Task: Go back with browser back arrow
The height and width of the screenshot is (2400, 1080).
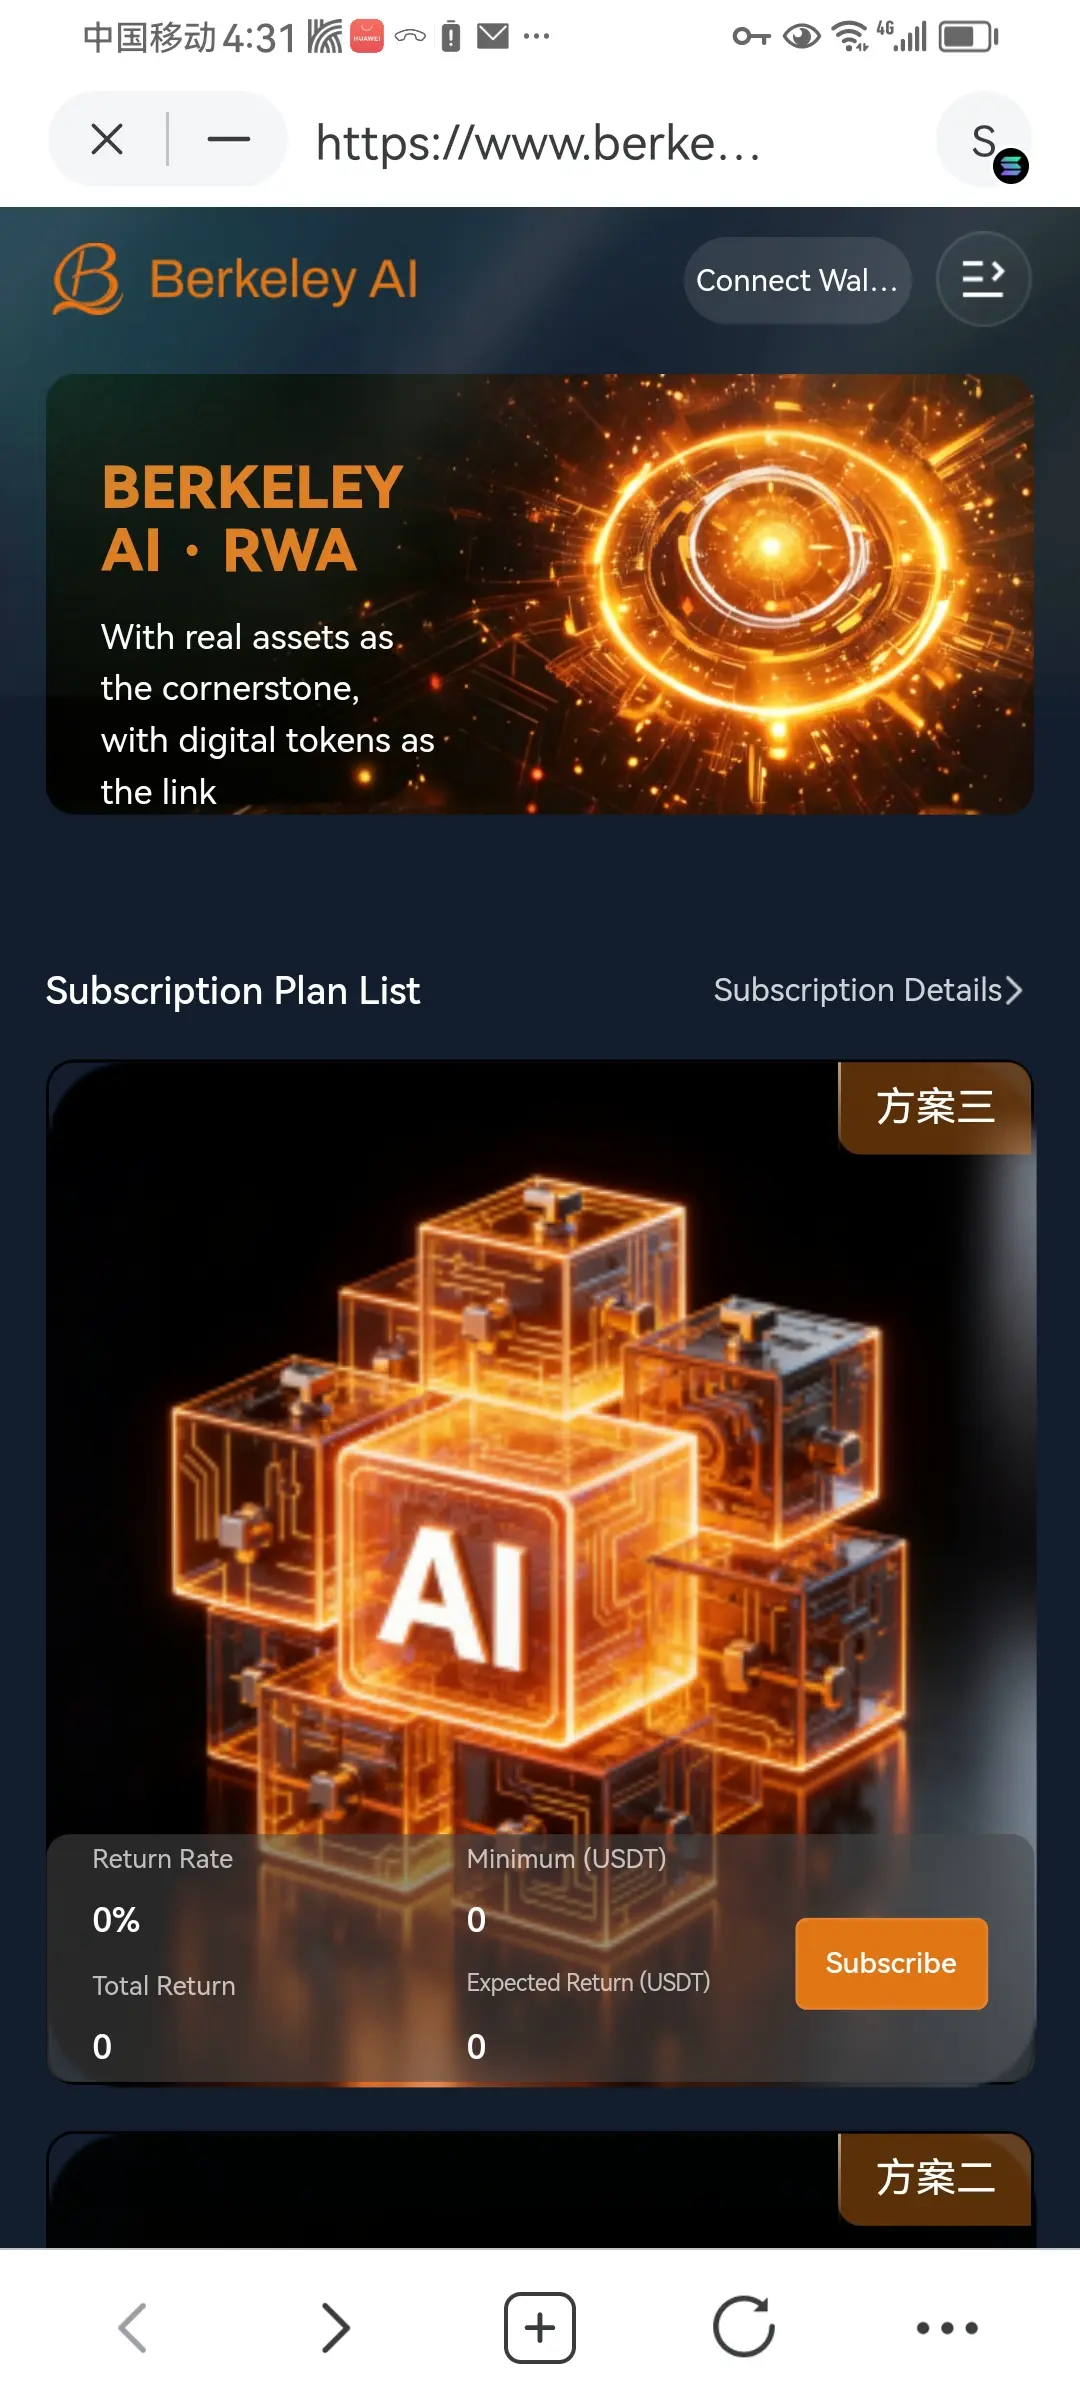Action: tap(133, 2328)
